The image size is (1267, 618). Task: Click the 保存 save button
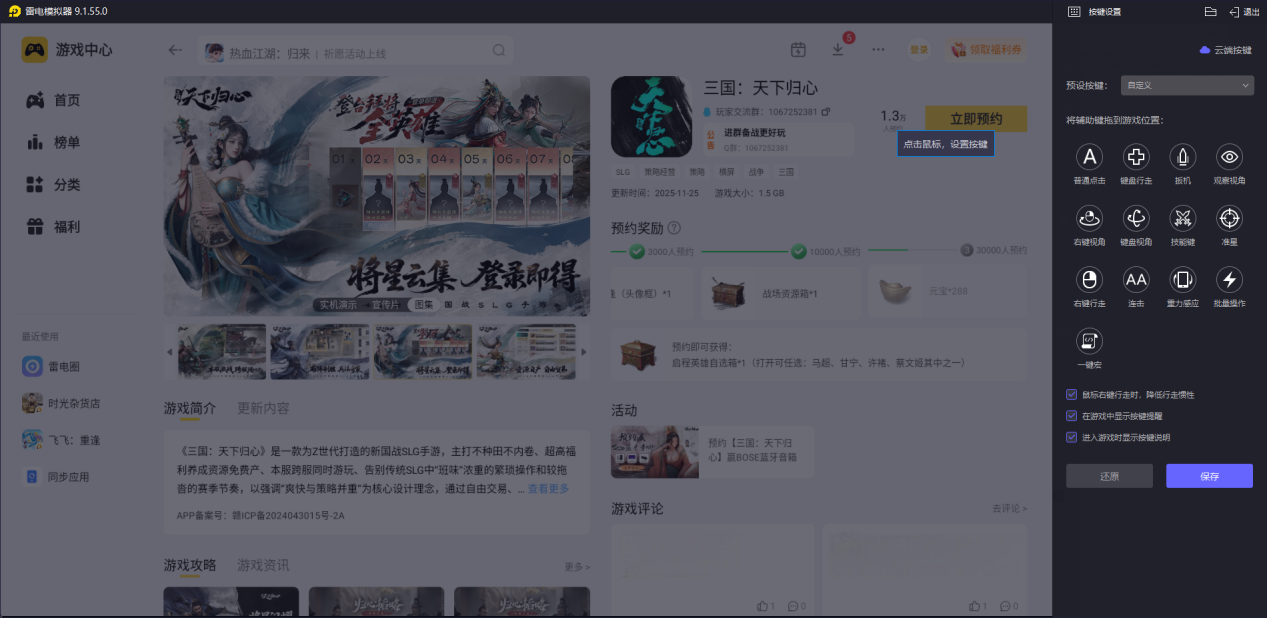(x=1209, y=476)
